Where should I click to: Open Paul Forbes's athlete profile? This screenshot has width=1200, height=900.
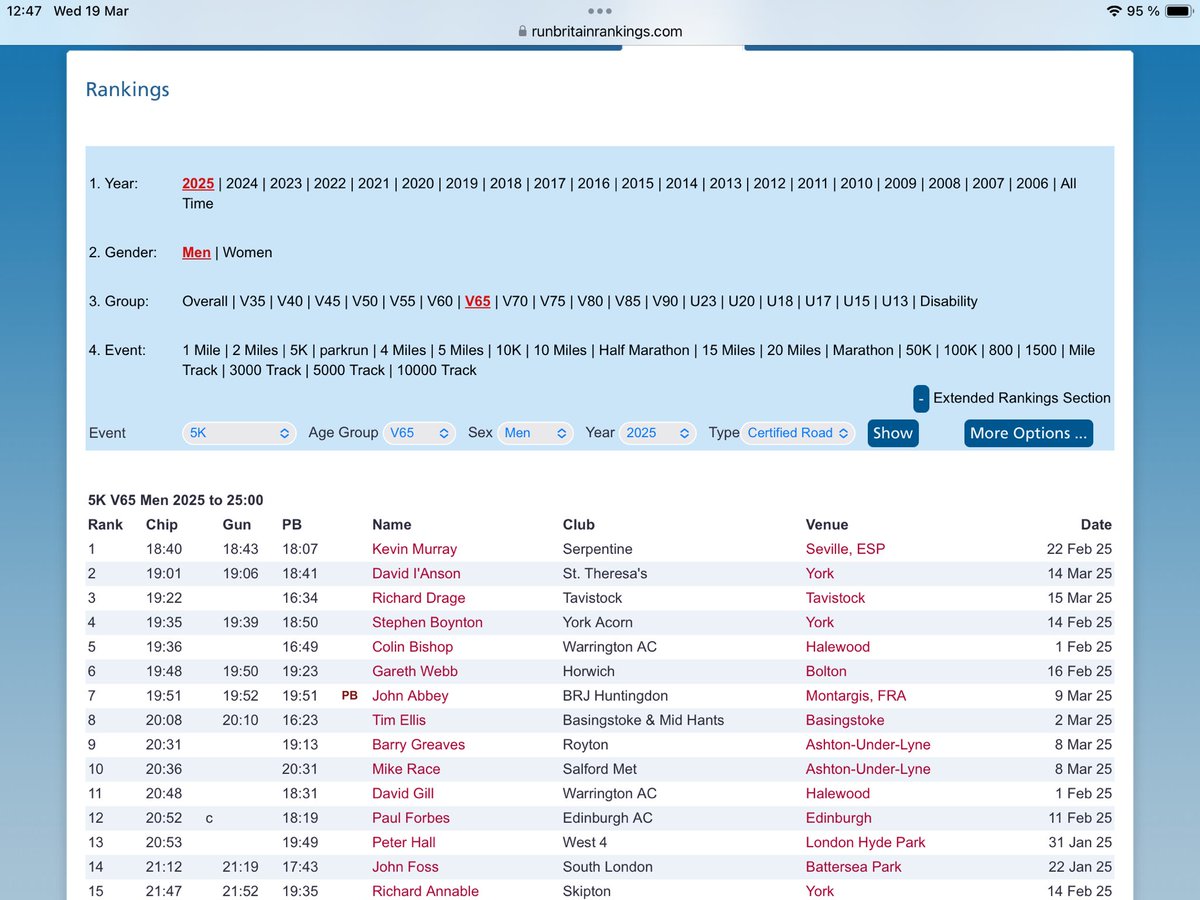[411, 818]
